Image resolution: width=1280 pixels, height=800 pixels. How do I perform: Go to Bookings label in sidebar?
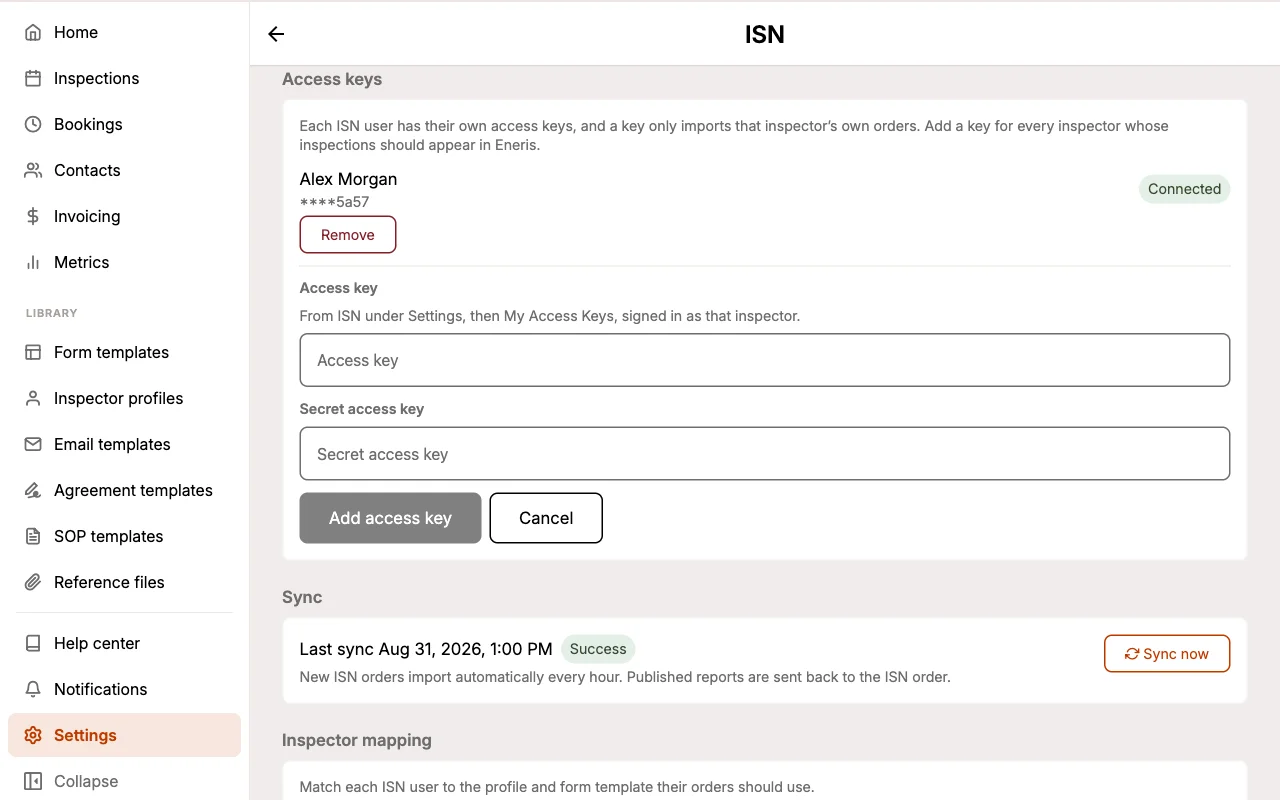point(88,124)
